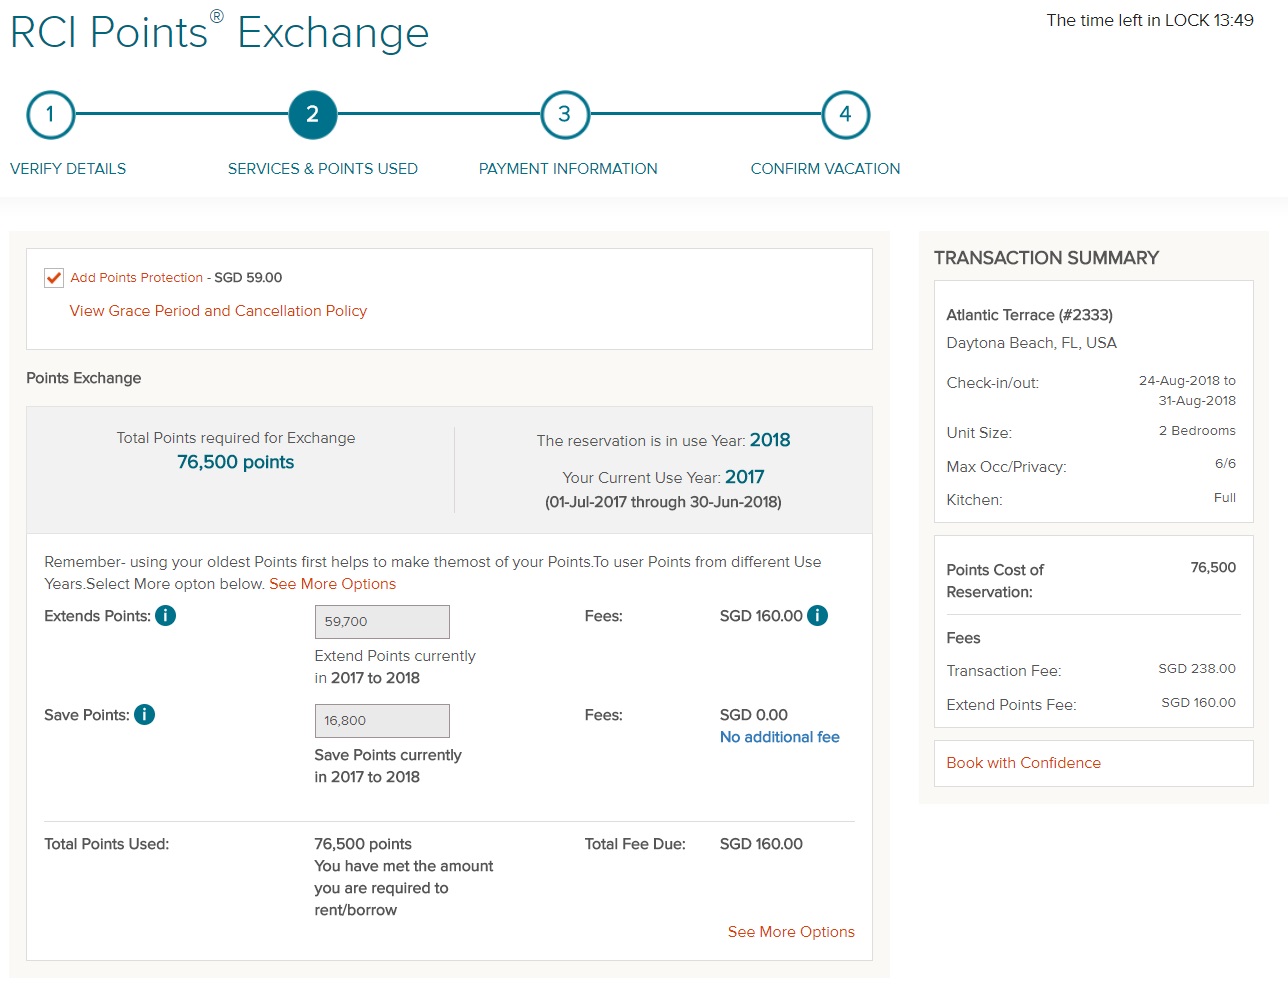Click the 76,500 points total required value

click(236, 462)
